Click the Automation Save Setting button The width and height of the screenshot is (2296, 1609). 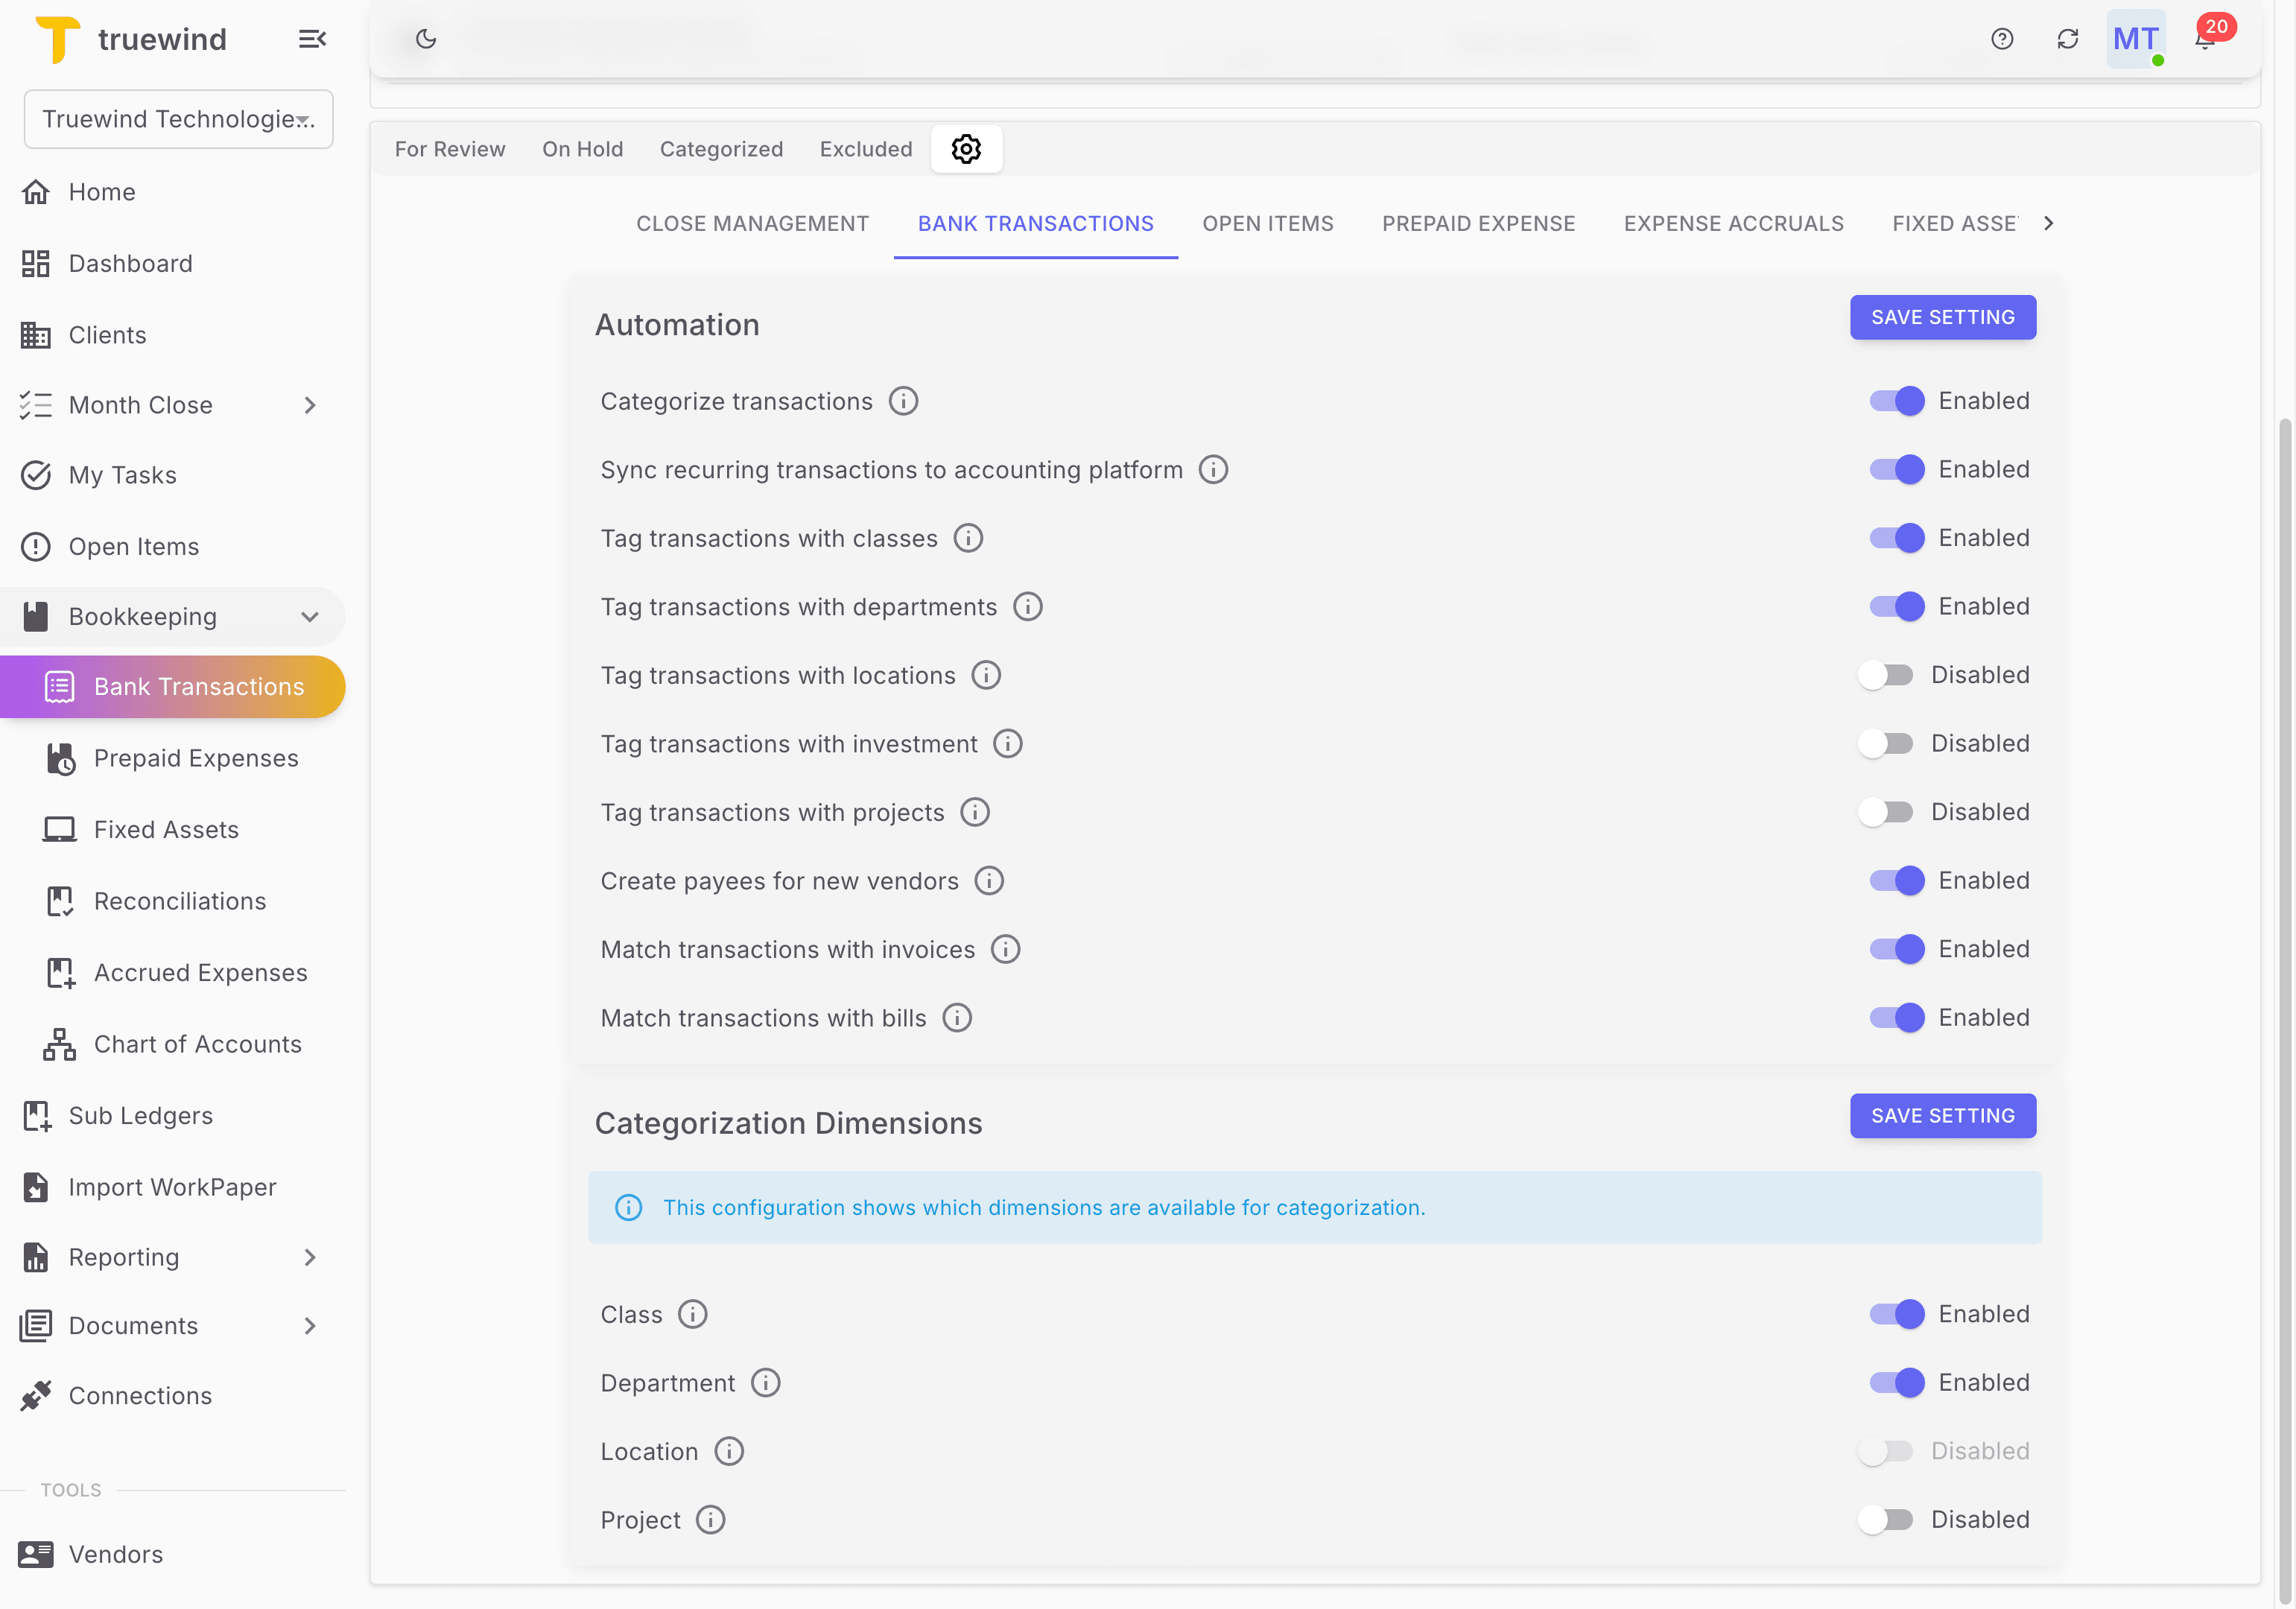[x=1942, y=317]
